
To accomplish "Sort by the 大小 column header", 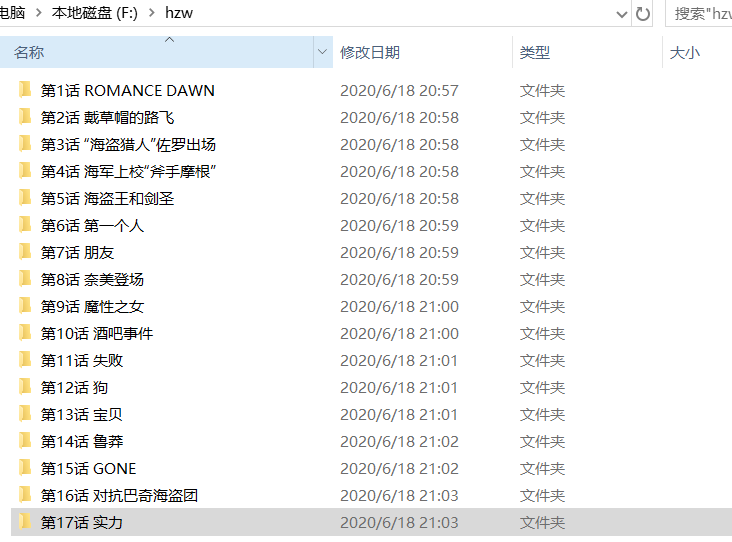I will [697, 52].
